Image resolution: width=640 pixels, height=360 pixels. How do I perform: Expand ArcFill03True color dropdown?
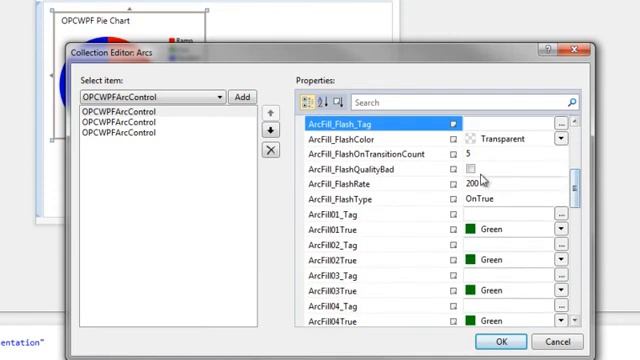coord(561,290)
